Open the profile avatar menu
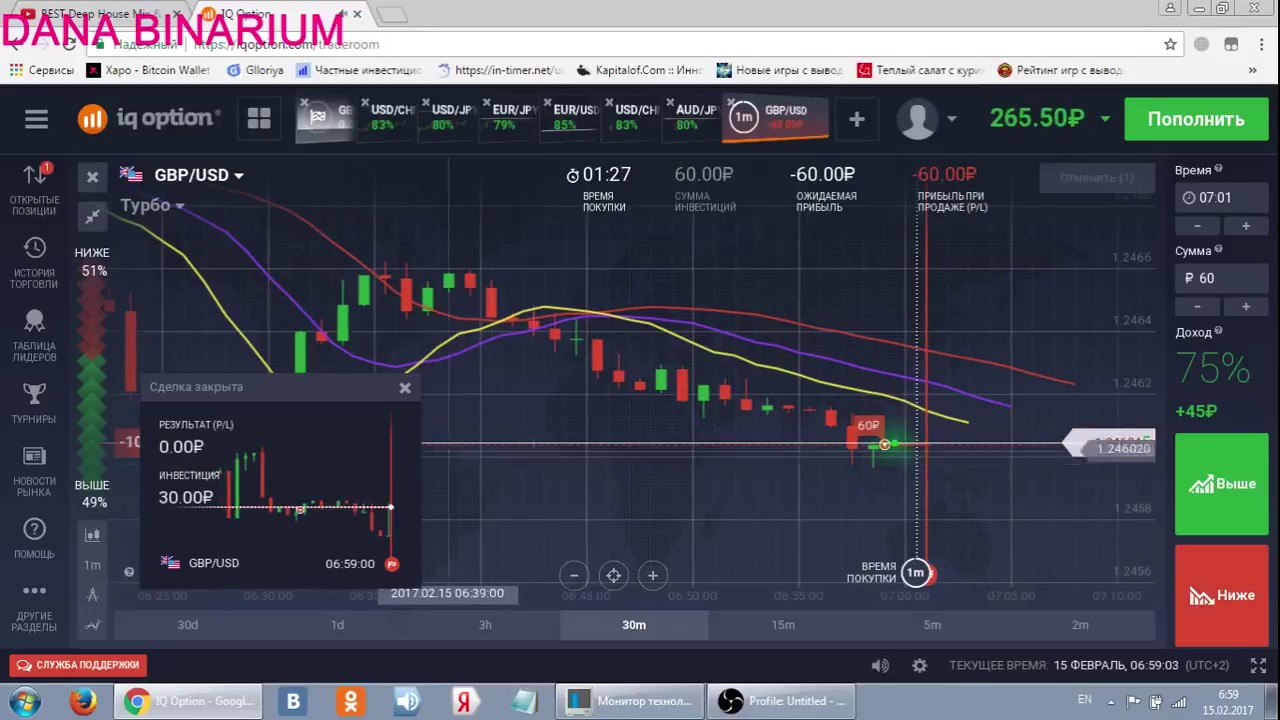1280x720 pixels. [x=926, y=119]
